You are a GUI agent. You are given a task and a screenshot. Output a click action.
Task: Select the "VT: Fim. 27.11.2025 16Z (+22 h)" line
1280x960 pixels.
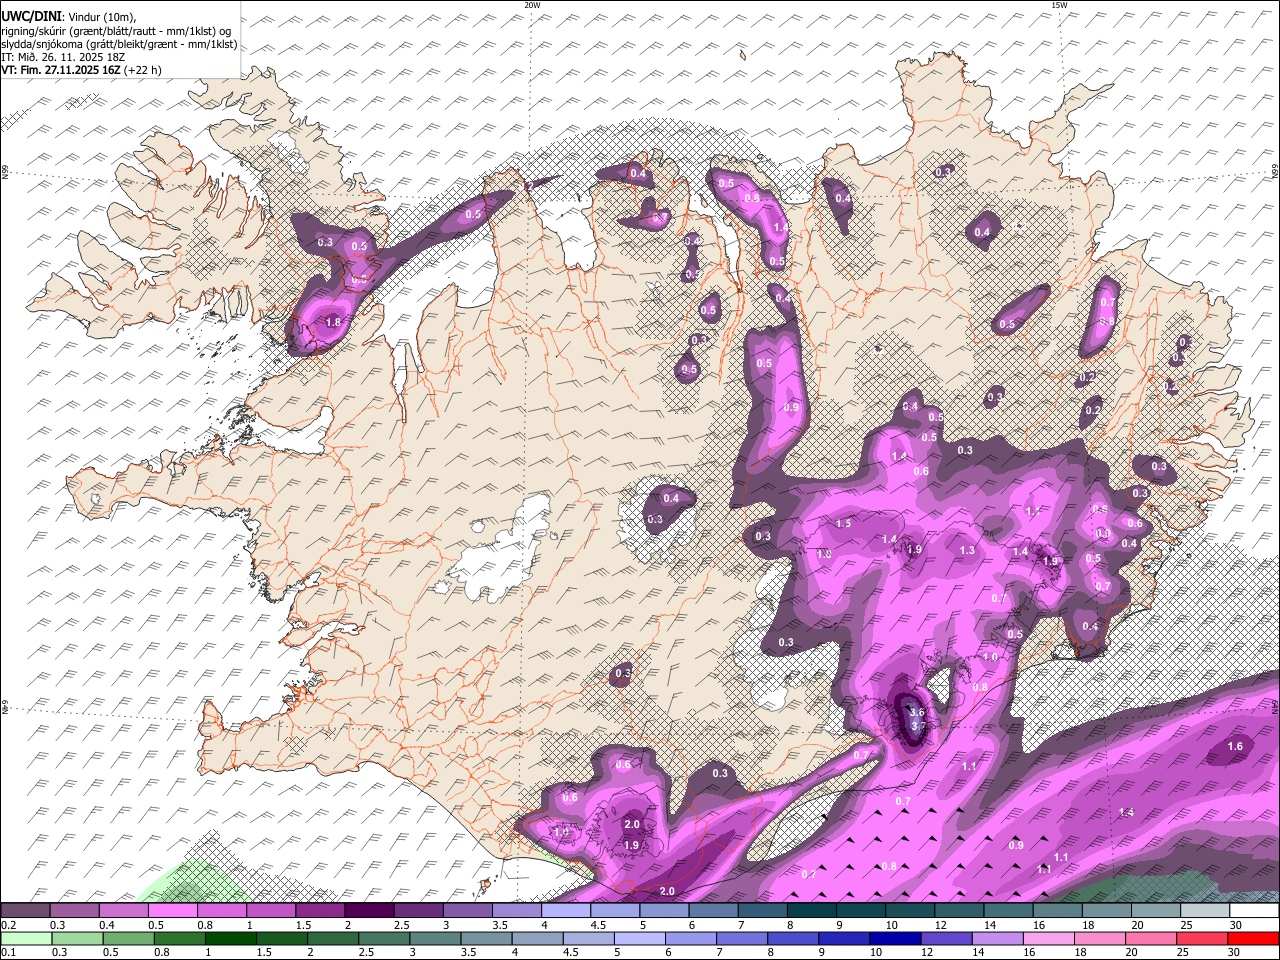click(82, 70)
